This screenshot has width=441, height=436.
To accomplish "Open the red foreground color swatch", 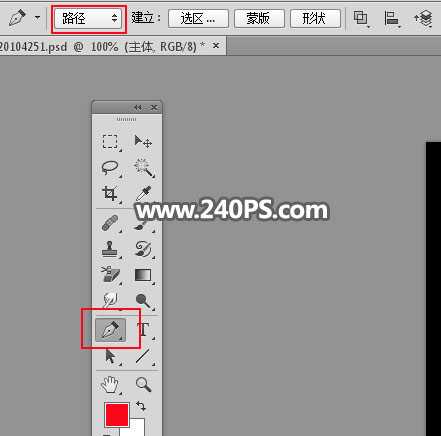I will [x=117, y=415].
